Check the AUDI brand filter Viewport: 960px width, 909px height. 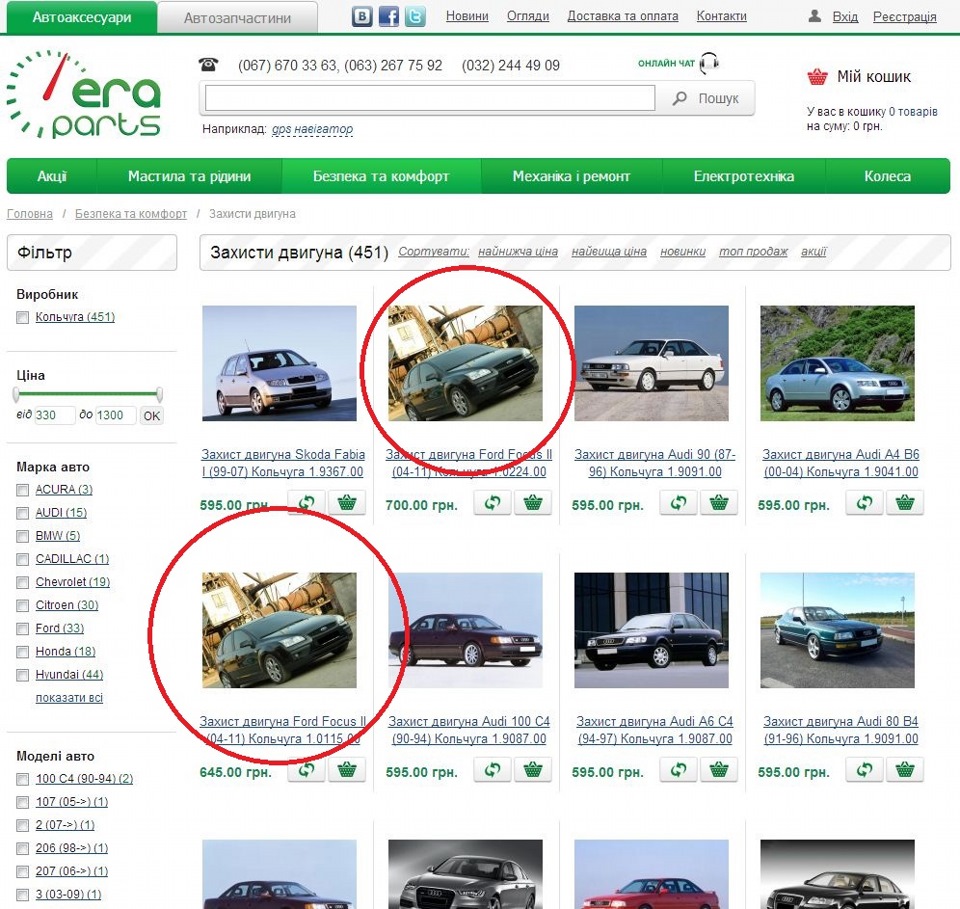pos(23,513)
